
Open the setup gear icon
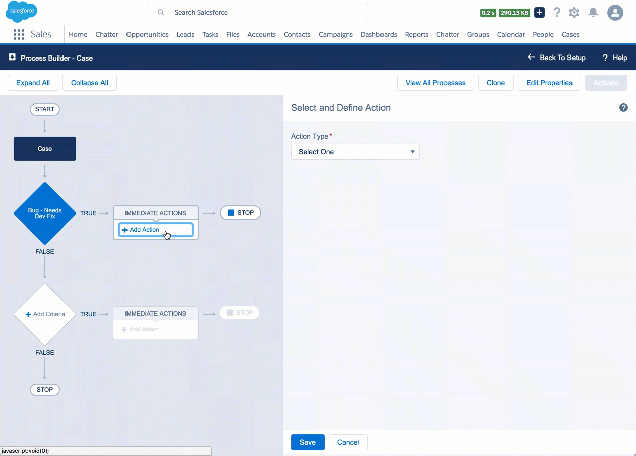(574, 13)
